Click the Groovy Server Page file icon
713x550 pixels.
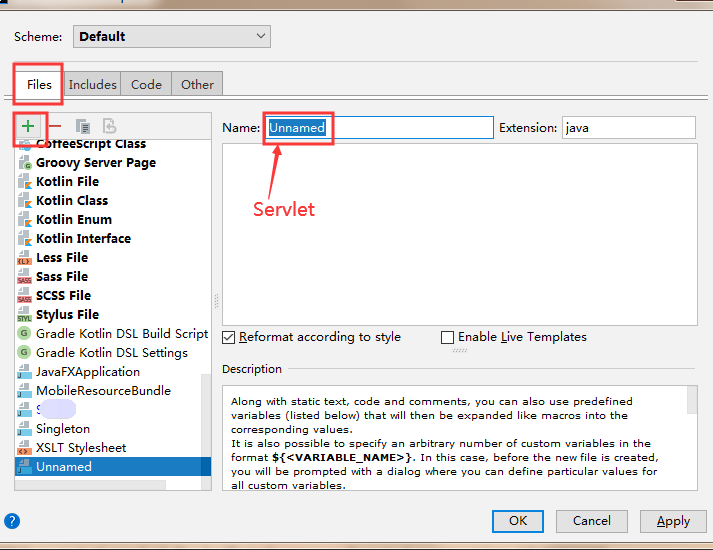pyautogui.click(x=25, y=162)
